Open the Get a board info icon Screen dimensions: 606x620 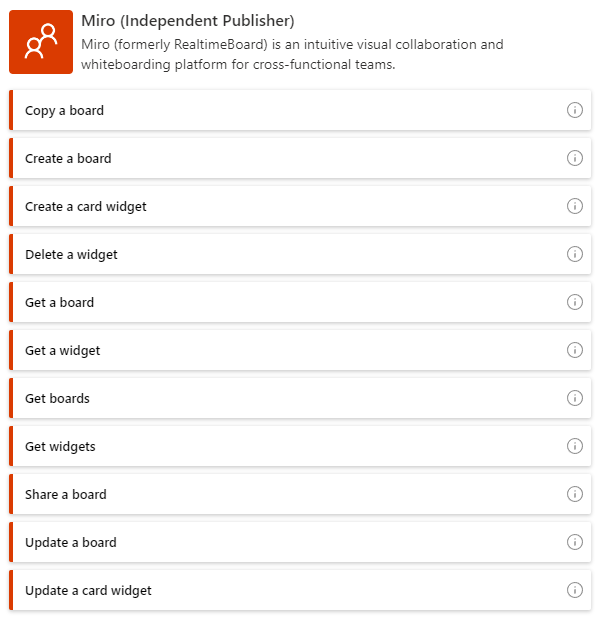click(x=574, y=302)
